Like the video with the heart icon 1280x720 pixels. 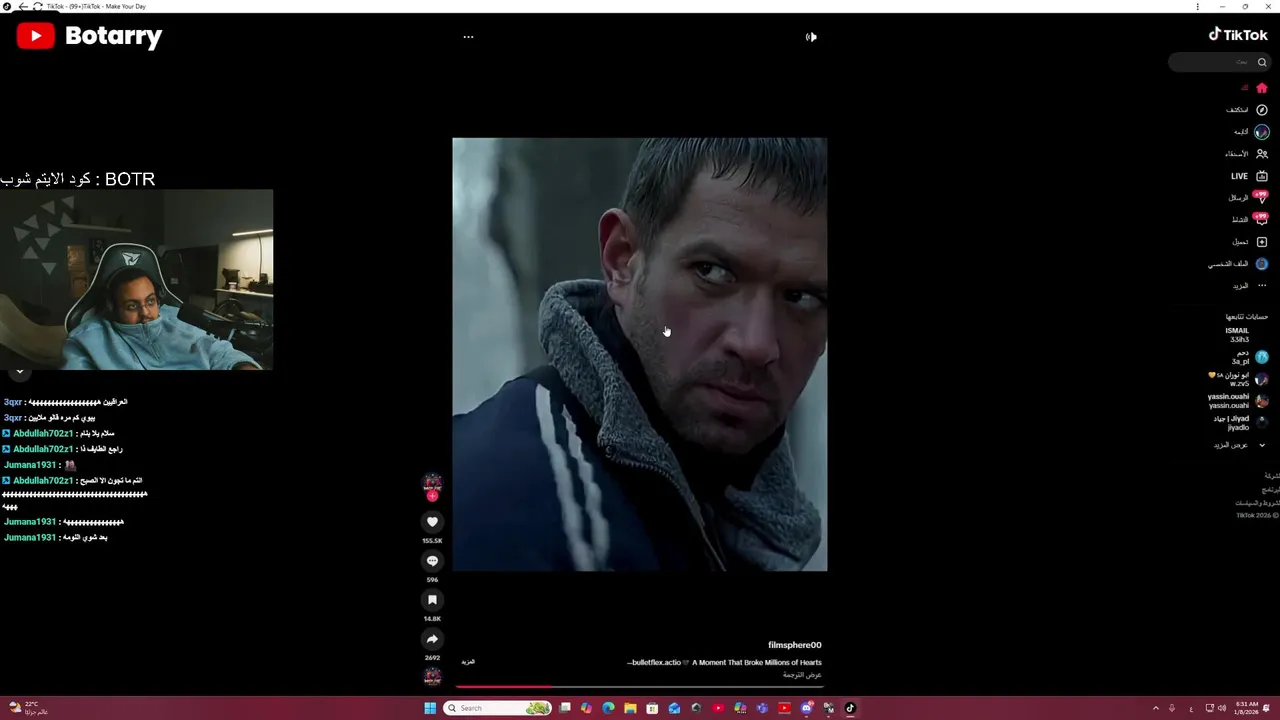(x=432, y=522)
